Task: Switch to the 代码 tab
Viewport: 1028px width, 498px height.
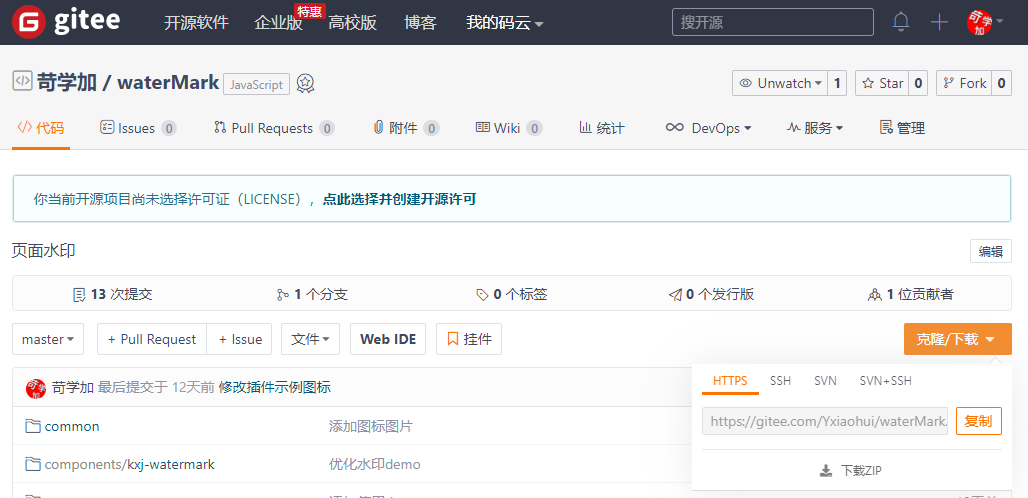Action: tap(41, 128)
